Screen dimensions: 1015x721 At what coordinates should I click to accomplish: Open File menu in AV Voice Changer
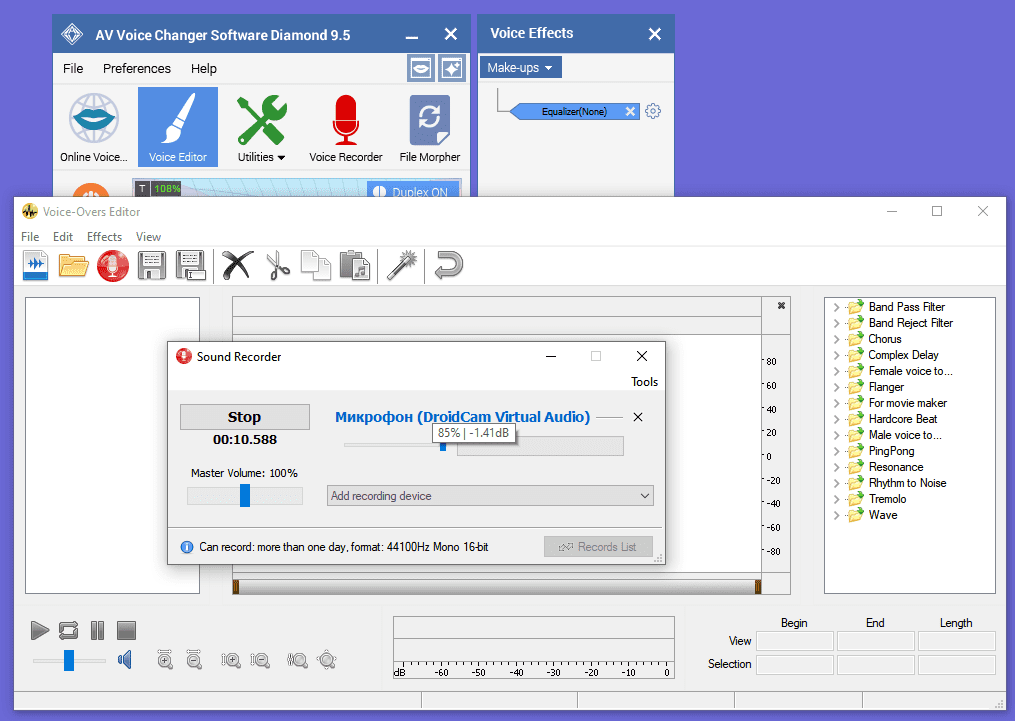pyautogui.click(x=73, y=69)
